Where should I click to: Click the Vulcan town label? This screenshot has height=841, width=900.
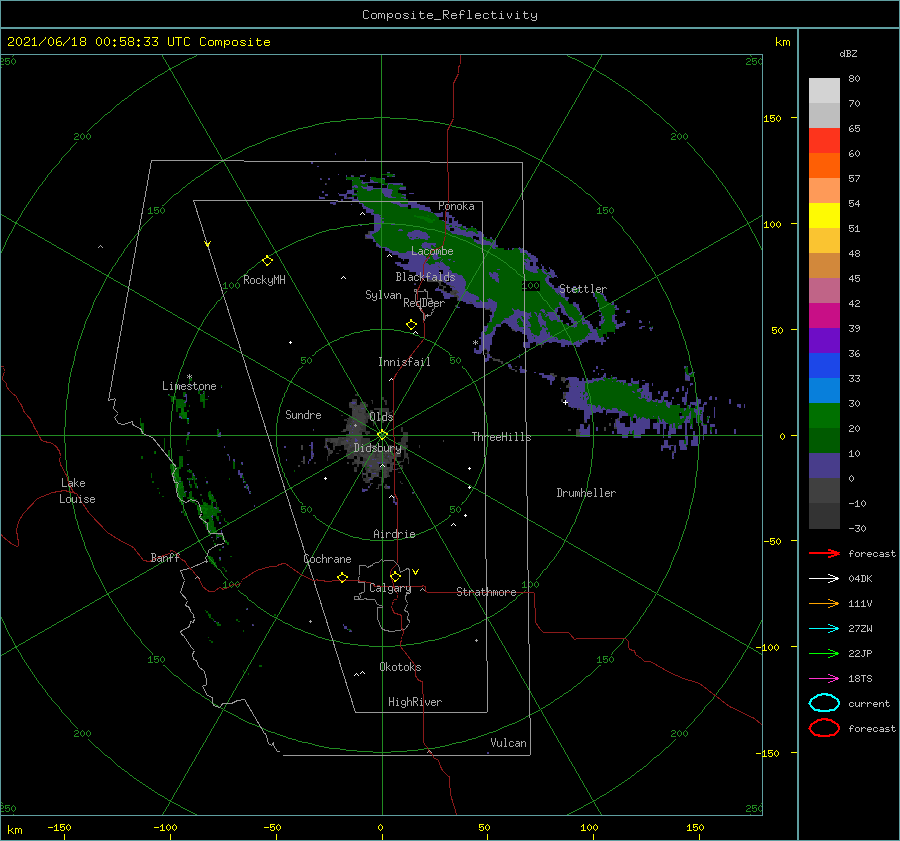[508, 743]
